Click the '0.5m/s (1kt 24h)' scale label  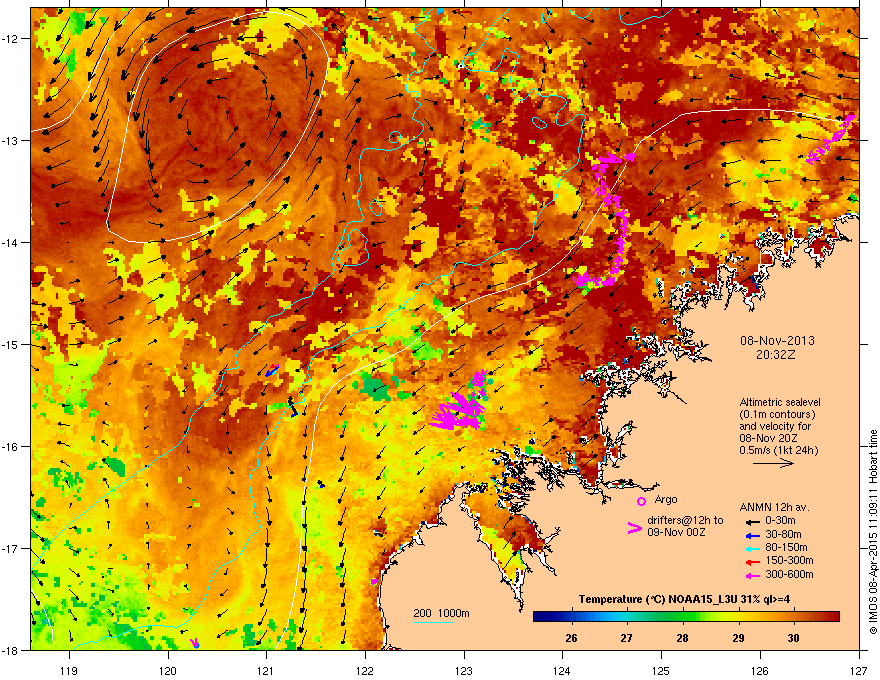pyautogui.click(x=778, y=450)
